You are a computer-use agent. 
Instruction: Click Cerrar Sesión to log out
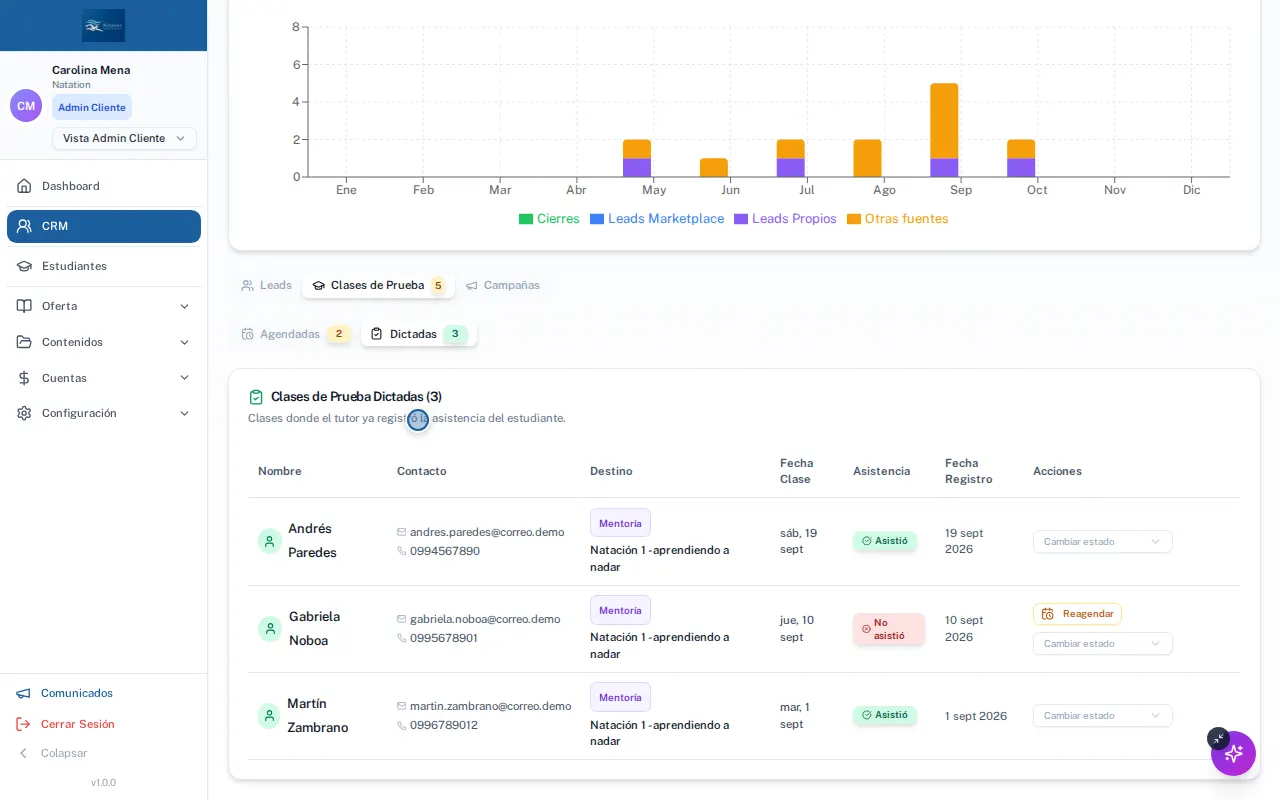pyautogui.click(x=66, y=724)
